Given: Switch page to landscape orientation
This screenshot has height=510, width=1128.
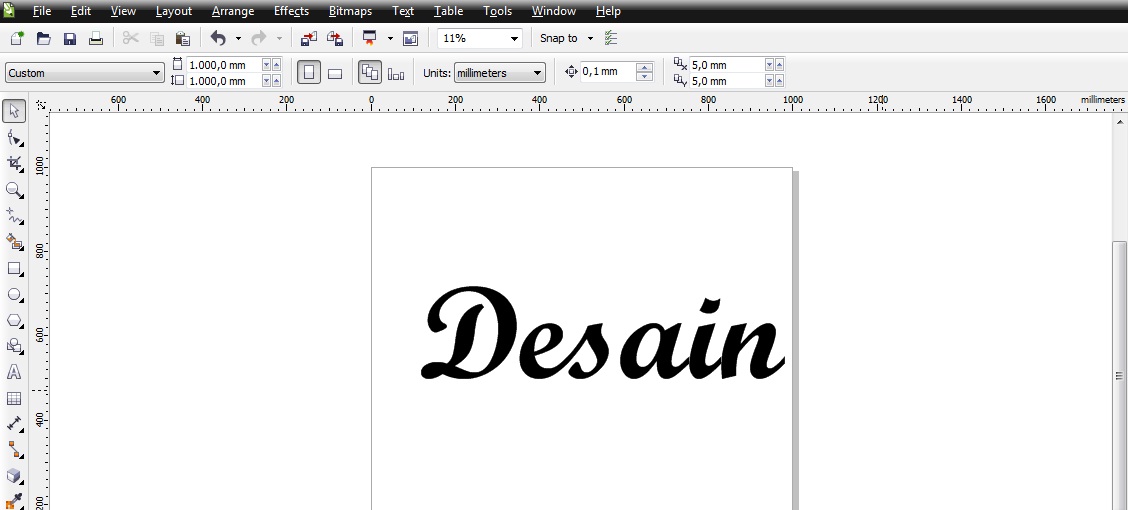Looking at the screenshot, I should click(335, 73).
